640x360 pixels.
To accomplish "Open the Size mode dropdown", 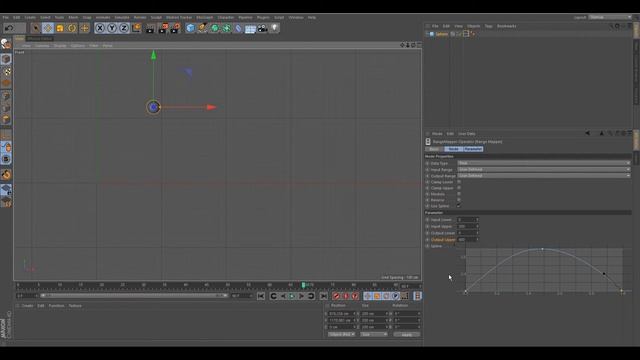I will click(x=374, y=334).
